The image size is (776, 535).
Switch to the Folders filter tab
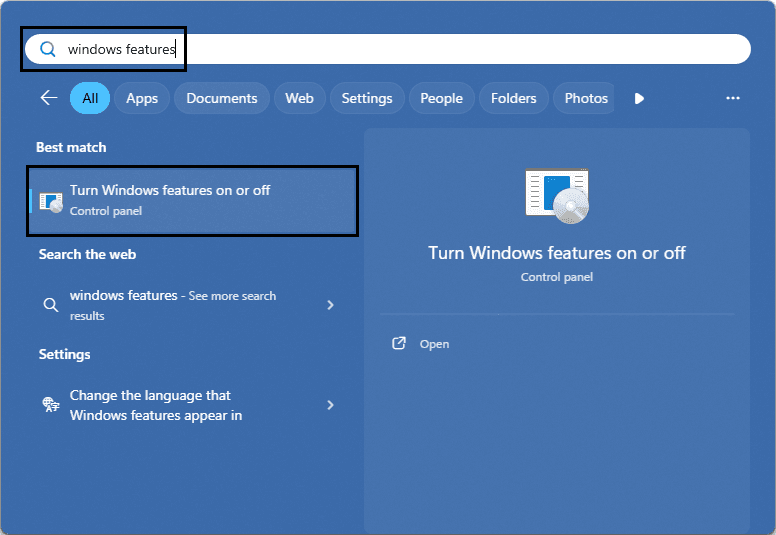click(x=514, y=98)
